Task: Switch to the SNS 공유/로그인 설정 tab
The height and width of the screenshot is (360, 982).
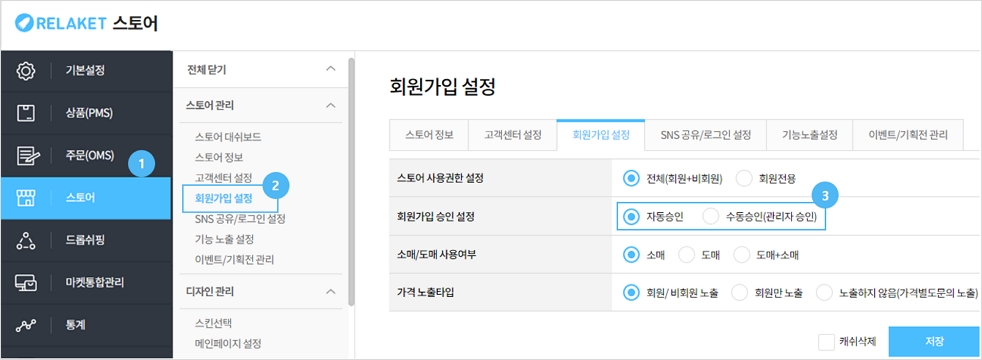Action: (705, 135)
